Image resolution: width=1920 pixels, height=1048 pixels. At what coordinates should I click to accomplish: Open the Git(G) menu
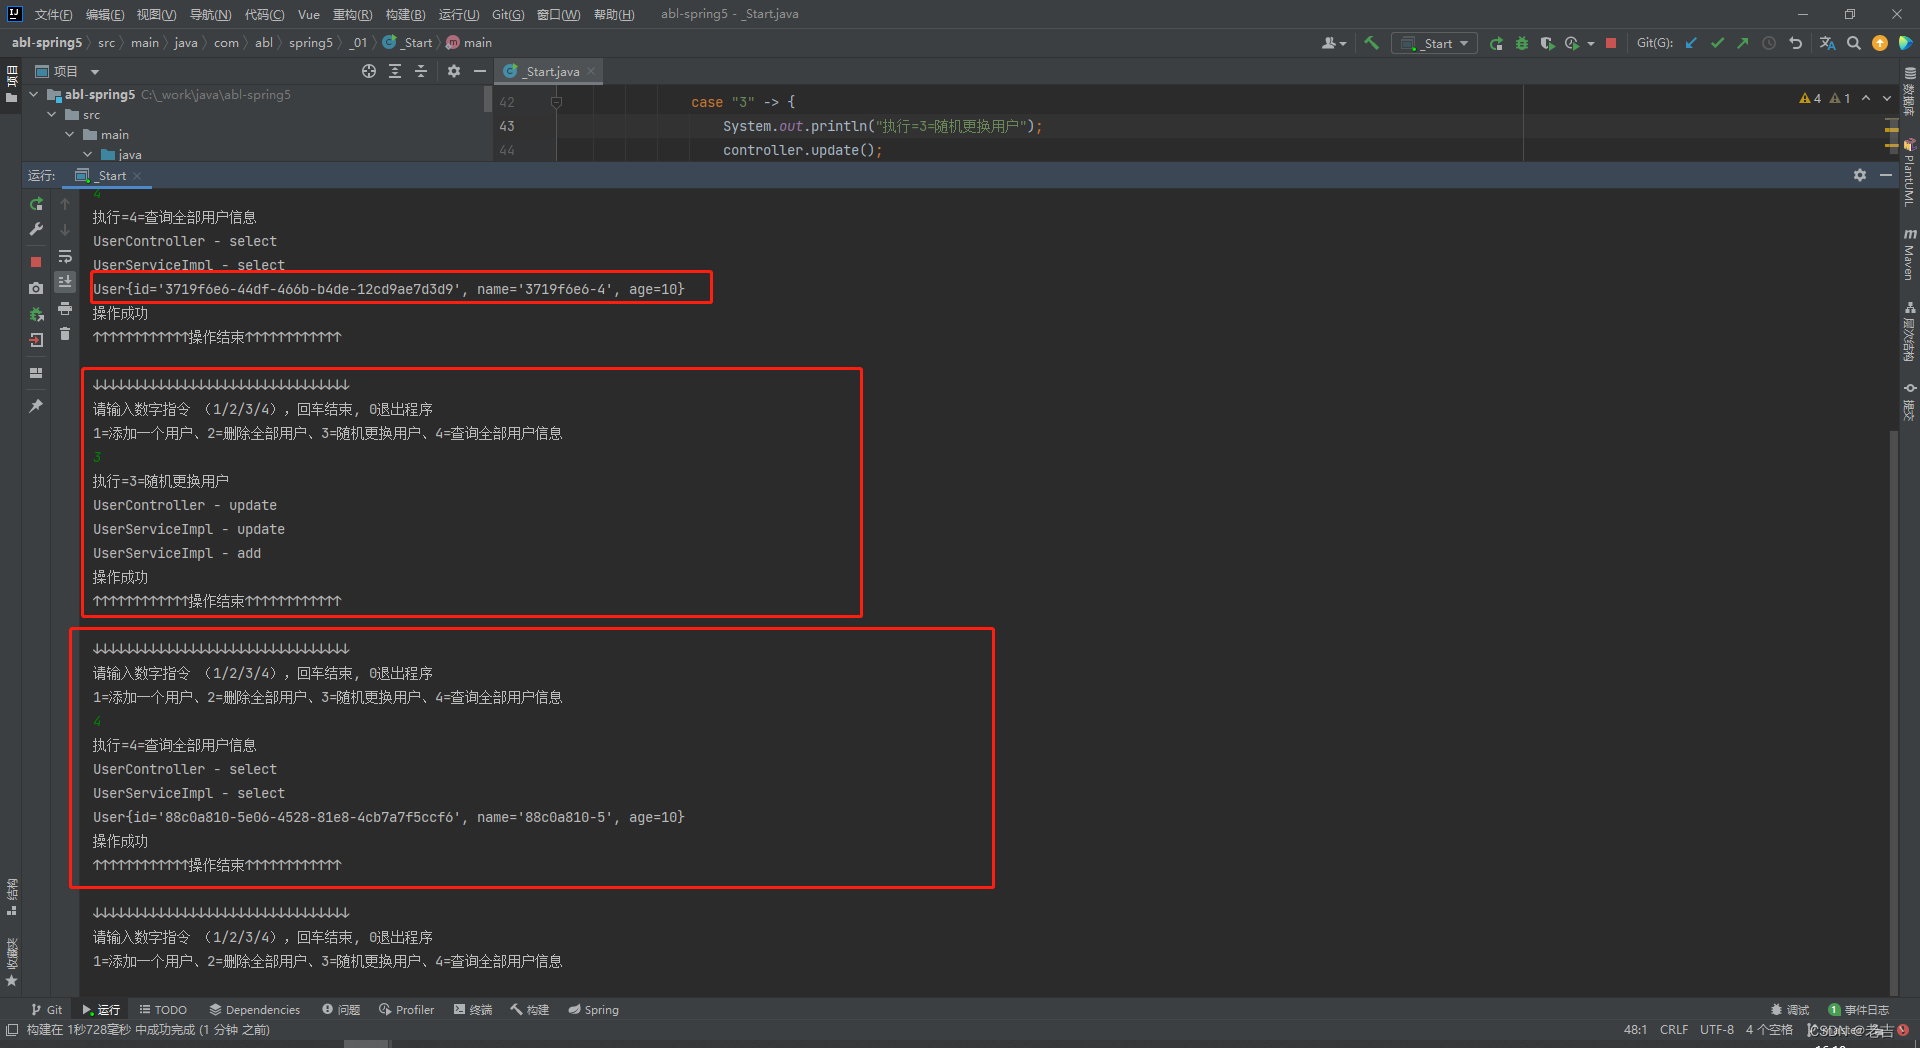508,14
